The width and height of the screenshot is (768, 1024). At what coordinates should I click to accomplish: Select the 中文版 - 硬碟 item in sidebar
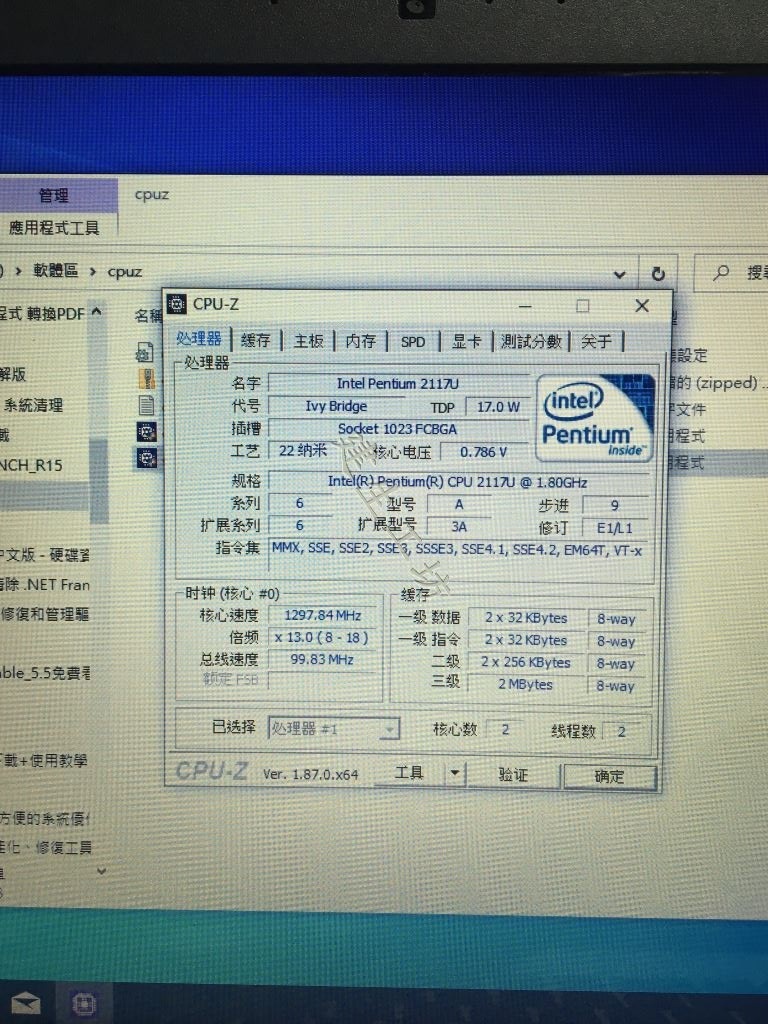pyautogui.click(x=44, y=555)
